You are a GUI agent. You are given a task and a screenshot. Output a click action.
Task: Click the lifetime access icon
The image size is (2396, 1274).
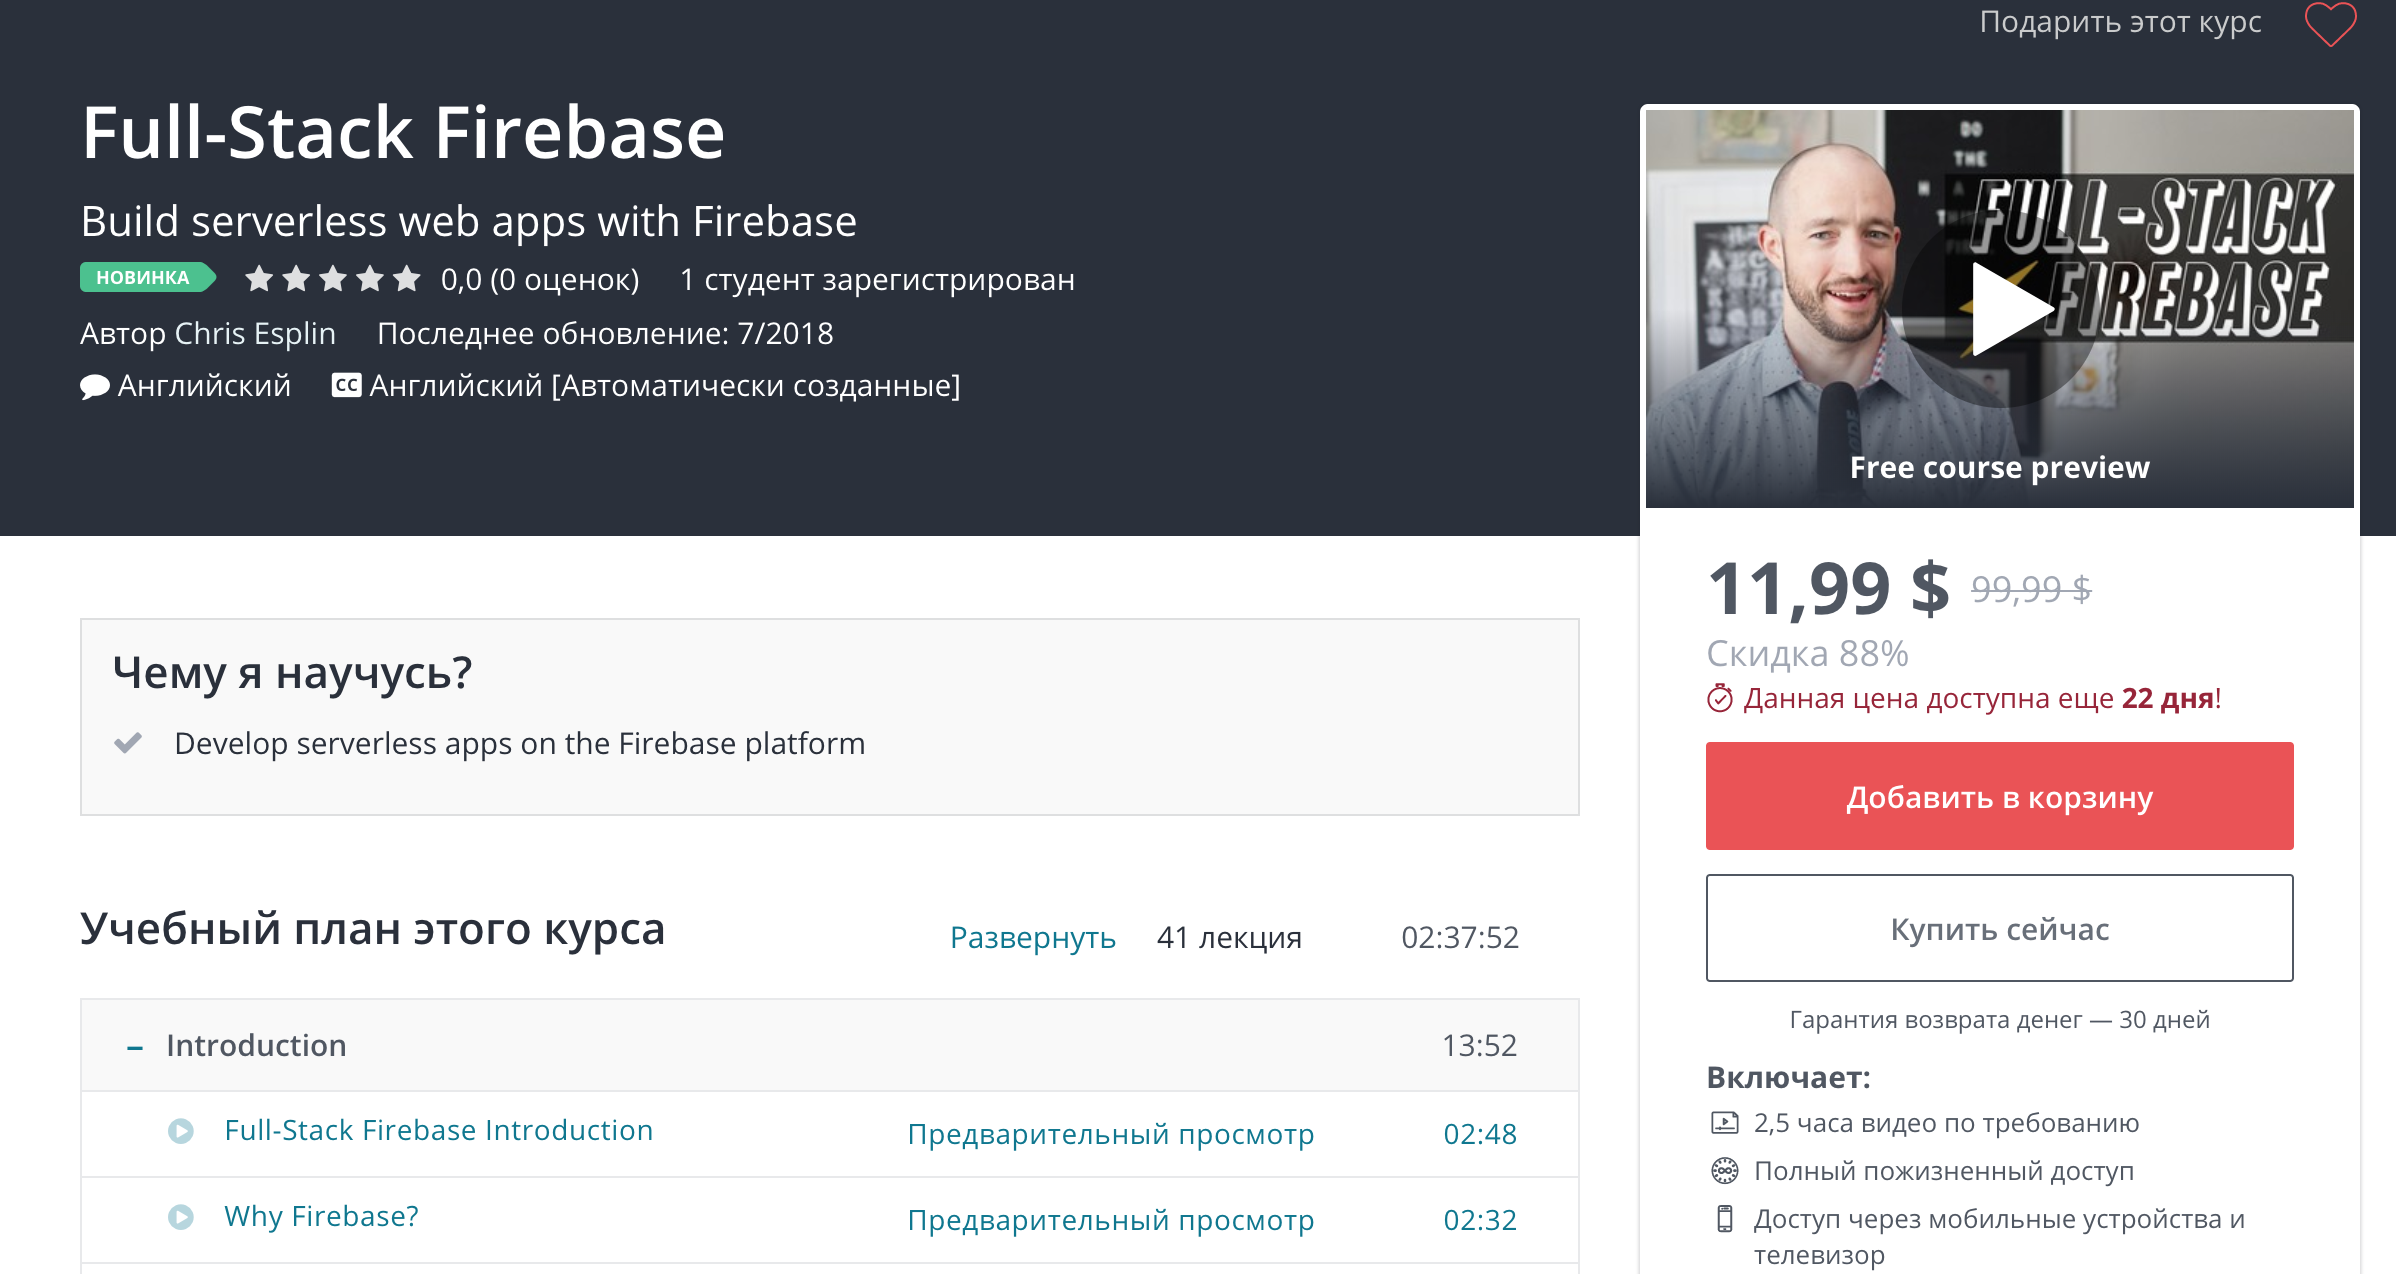point(1725,1170)
